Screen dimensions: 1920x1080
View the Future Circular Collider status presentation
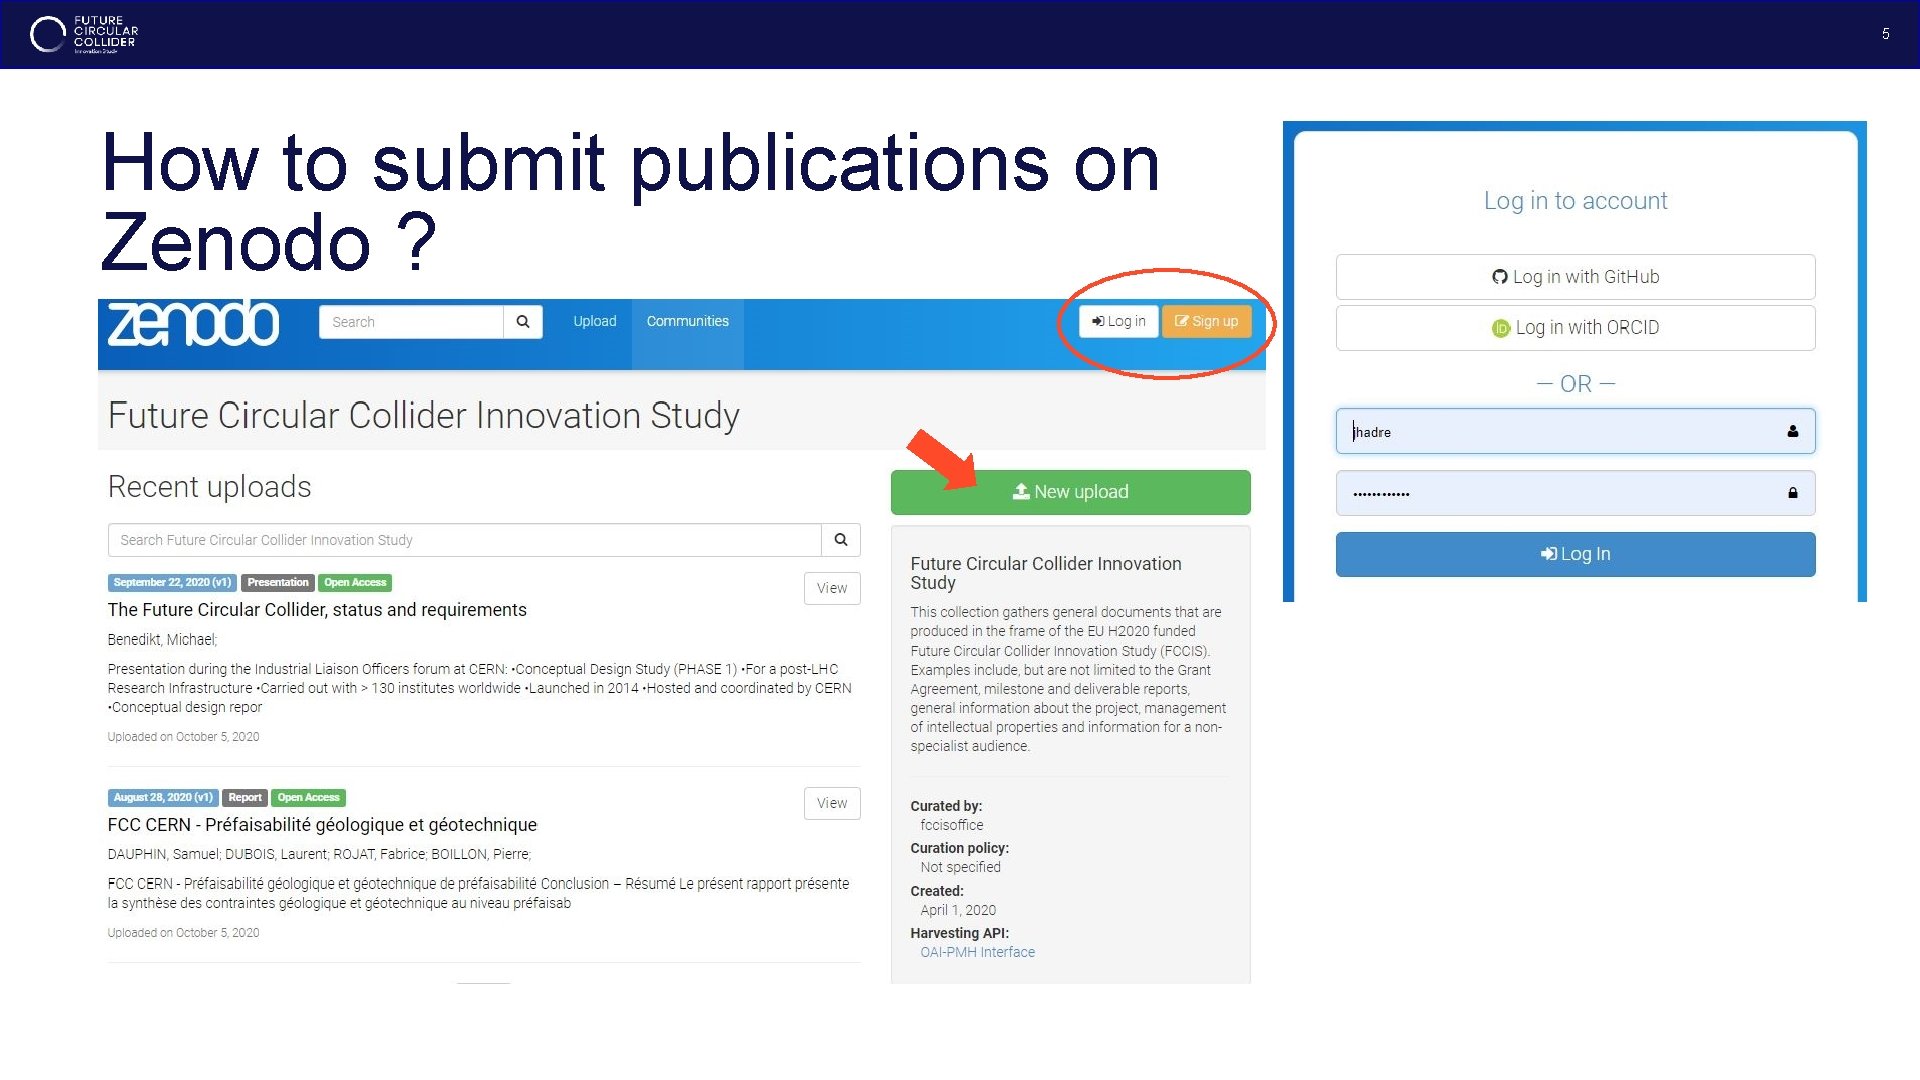[831, 588]
